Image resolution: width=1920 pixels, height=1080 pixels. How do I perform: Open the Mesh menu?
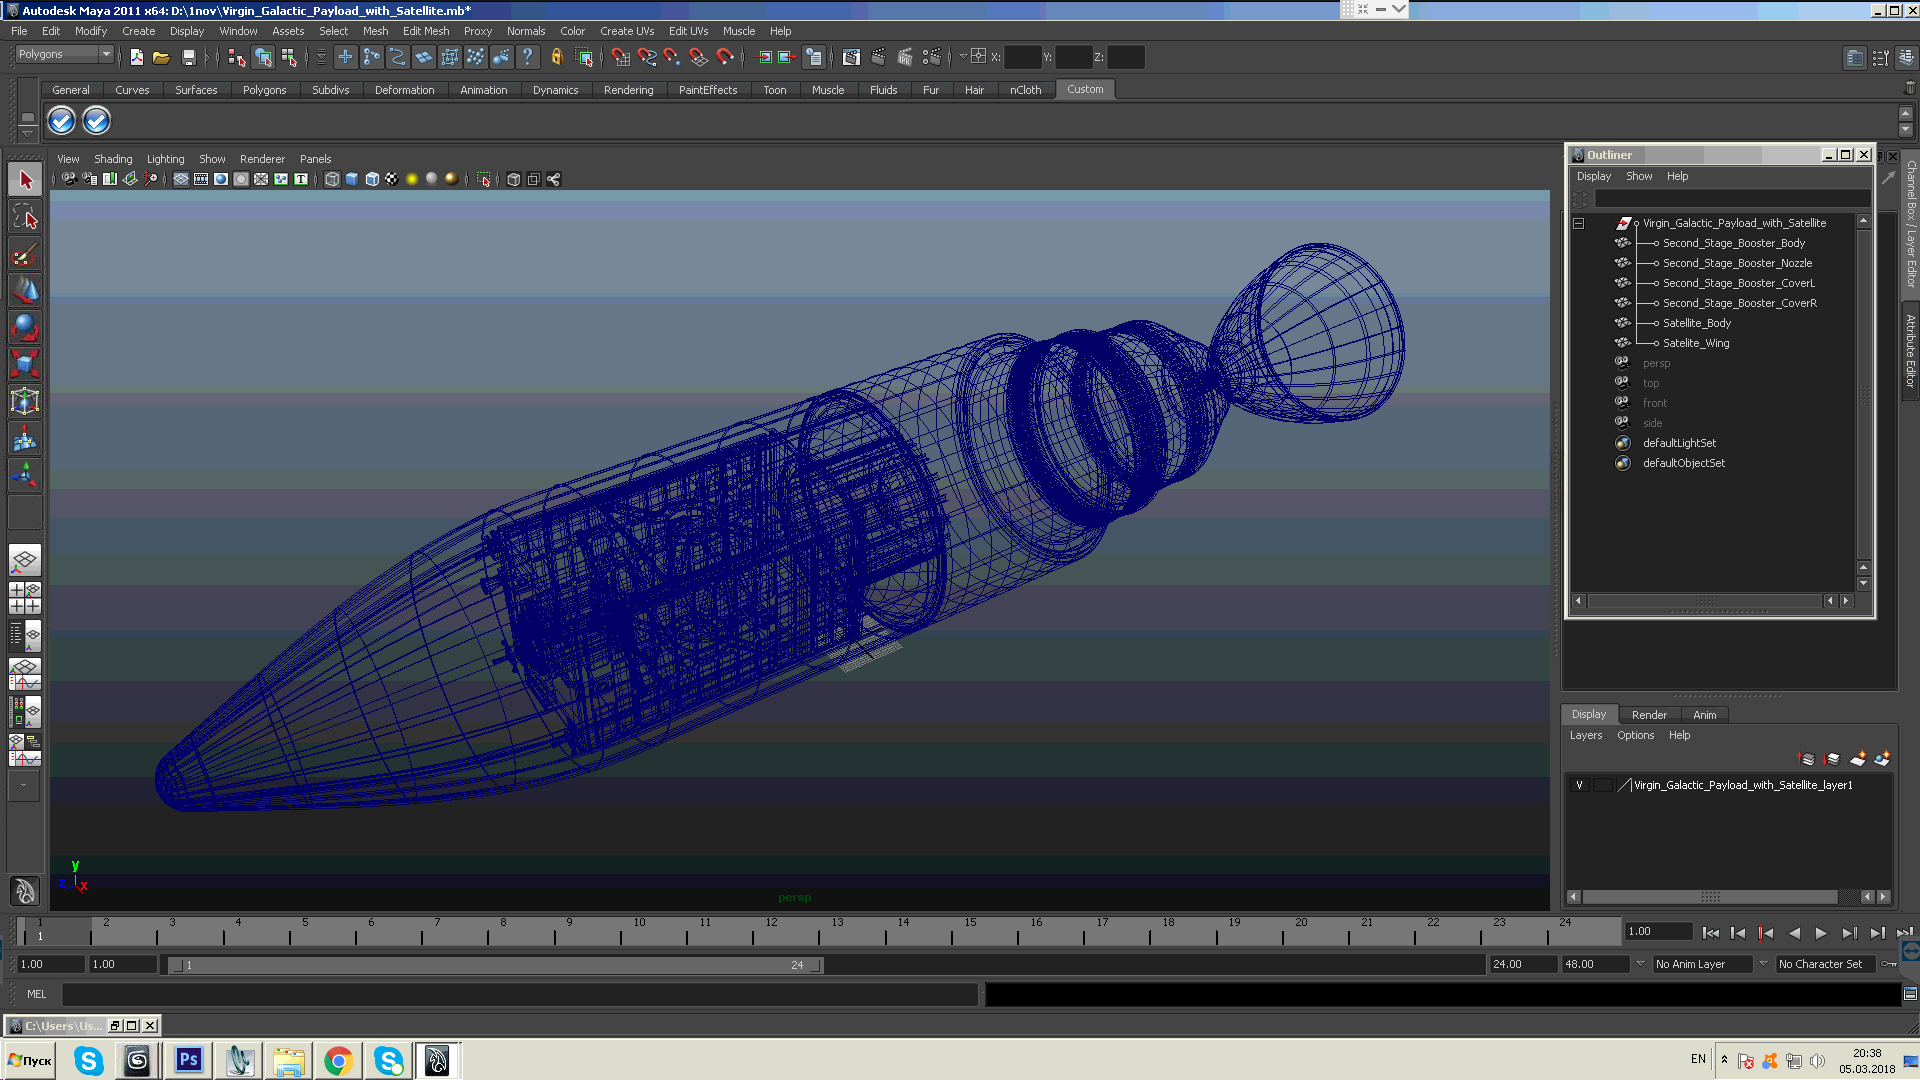point(375,31)
